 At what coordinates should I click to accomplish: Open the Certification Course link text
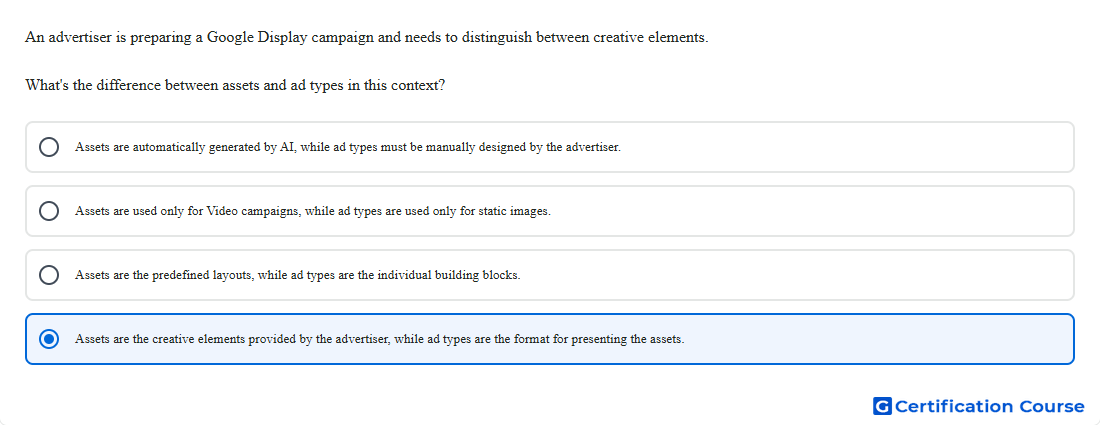pyautogui.click(x=989, y=406)
